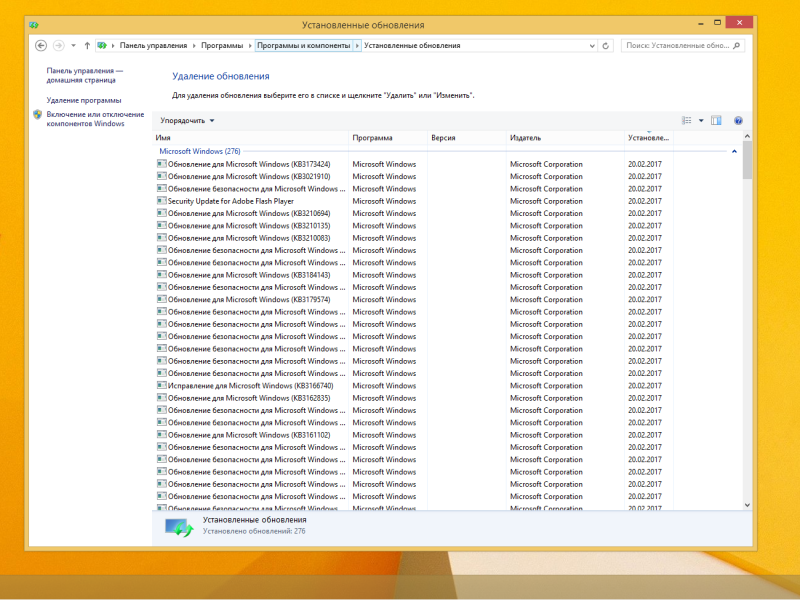This screenshot has width=800, height=600.
Task: Toggle the preview pane icon
Action: pyautogui.click(x=716, y=120)
